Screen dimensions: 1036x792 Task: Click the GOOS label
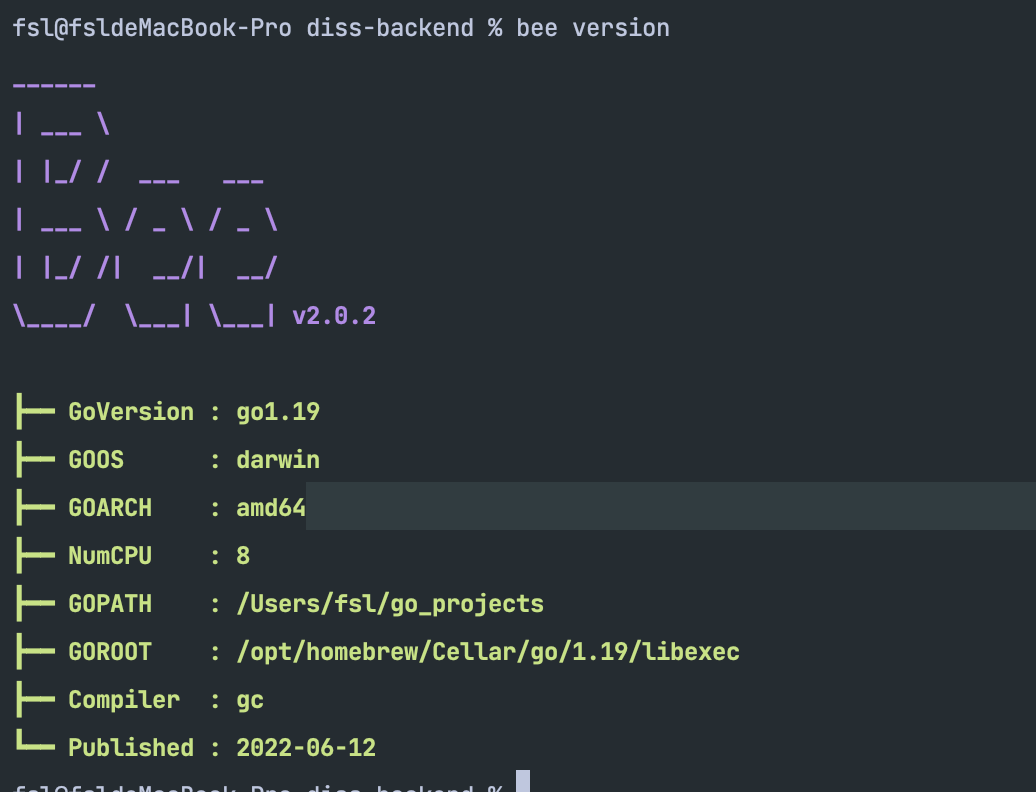pyautogui.click(x=95, y=459)
